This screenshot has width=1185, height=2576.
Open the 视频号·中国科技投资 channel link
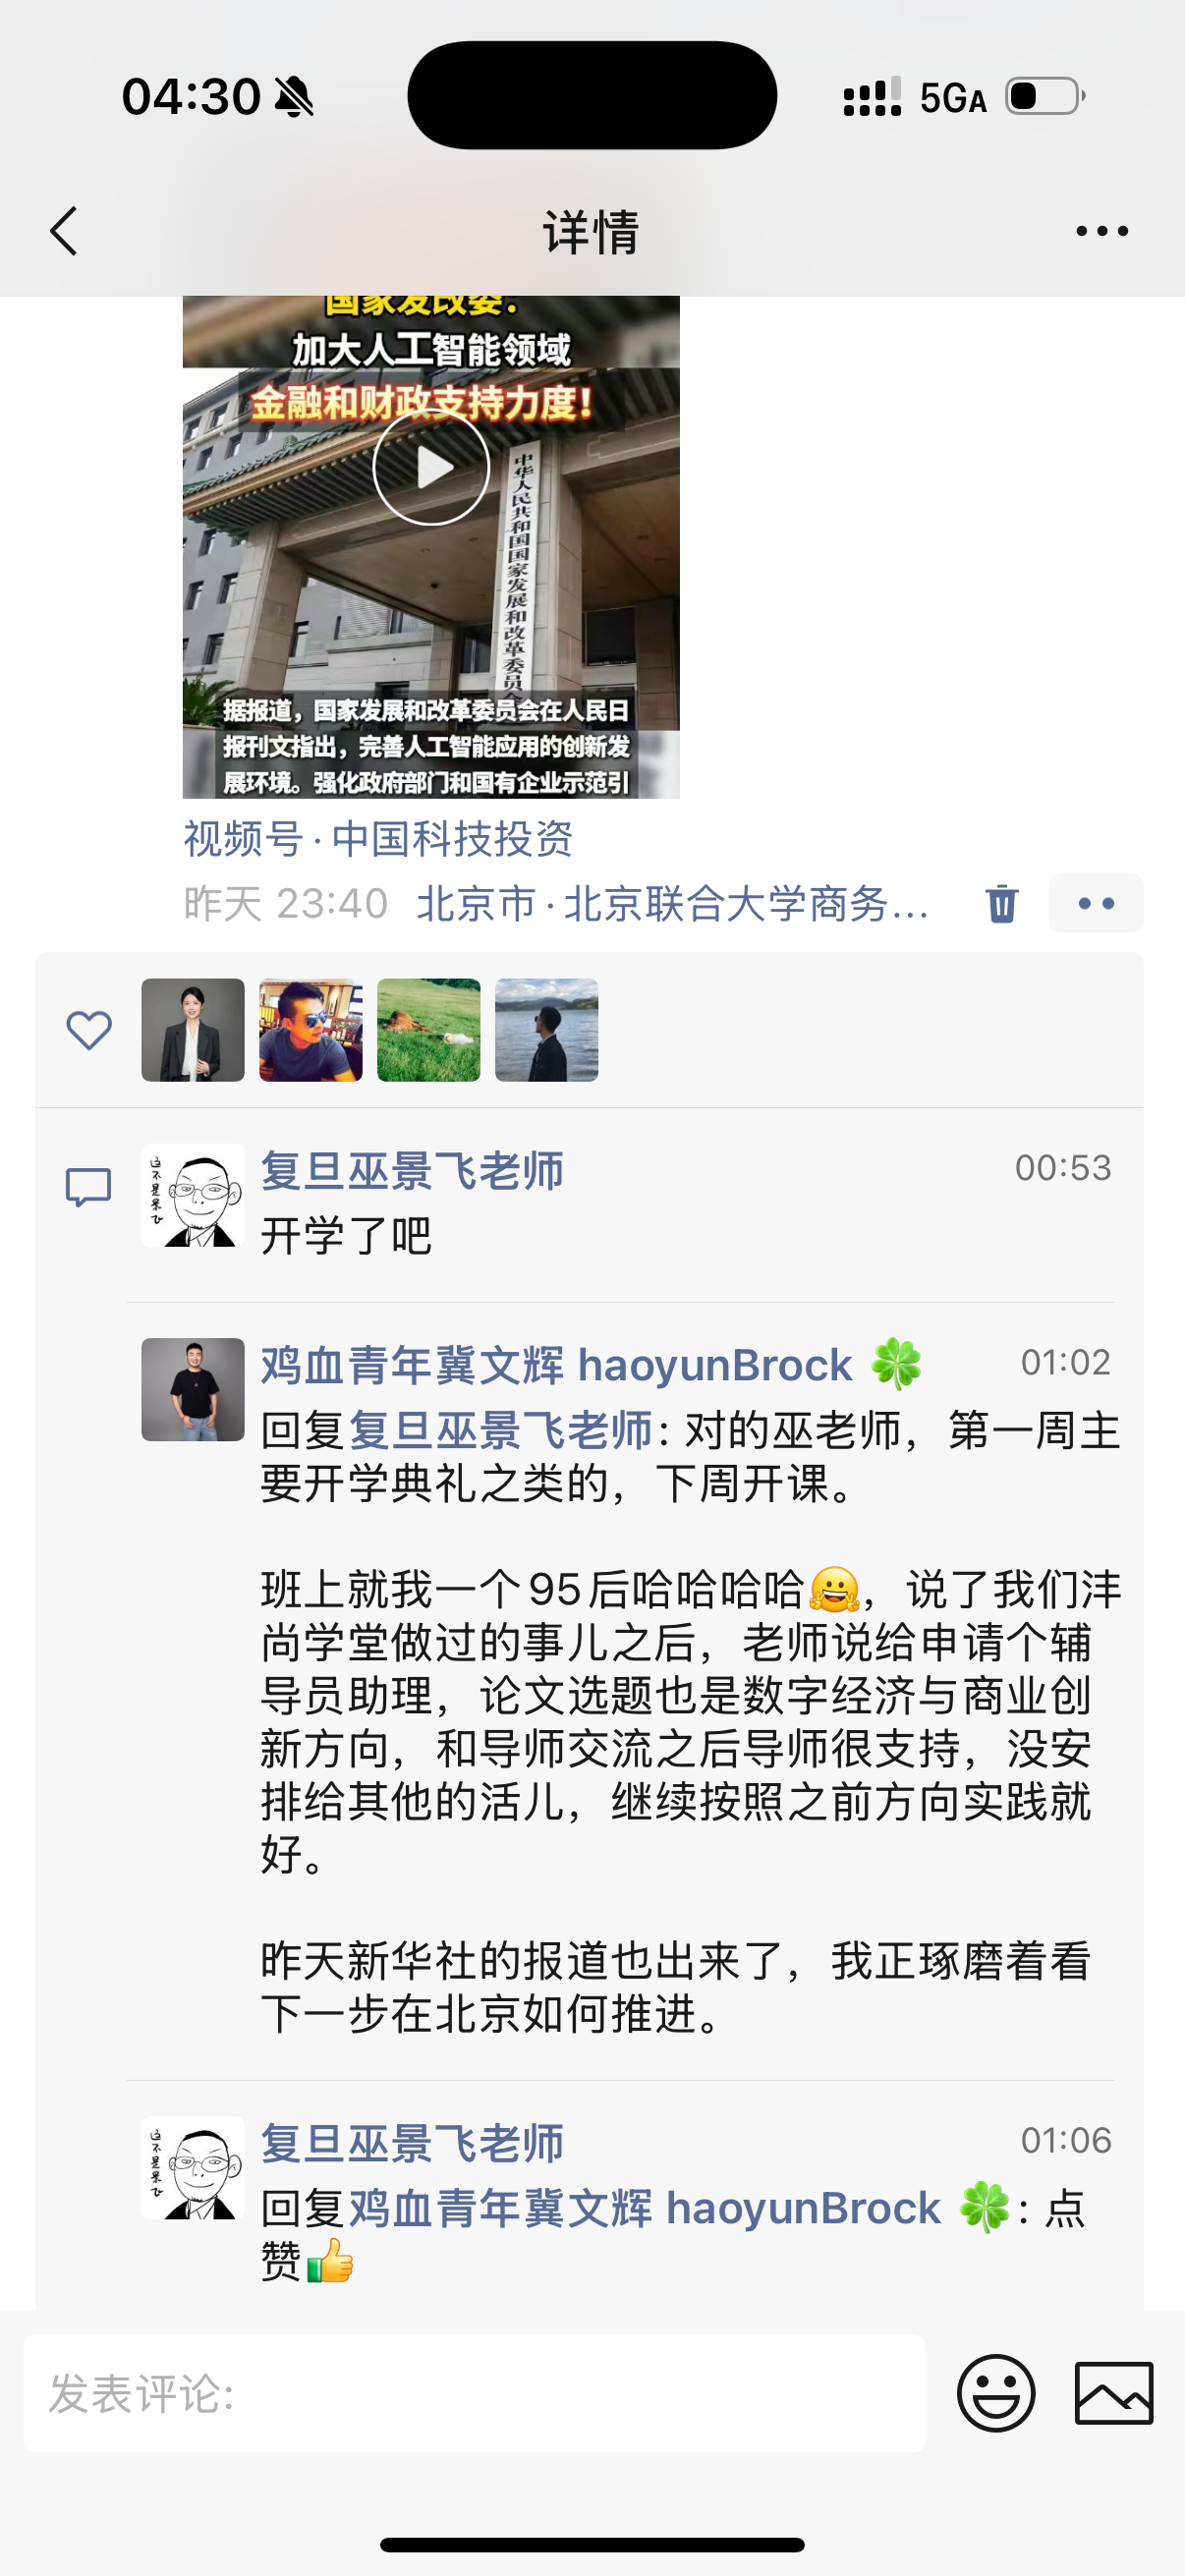pos(378,838)
